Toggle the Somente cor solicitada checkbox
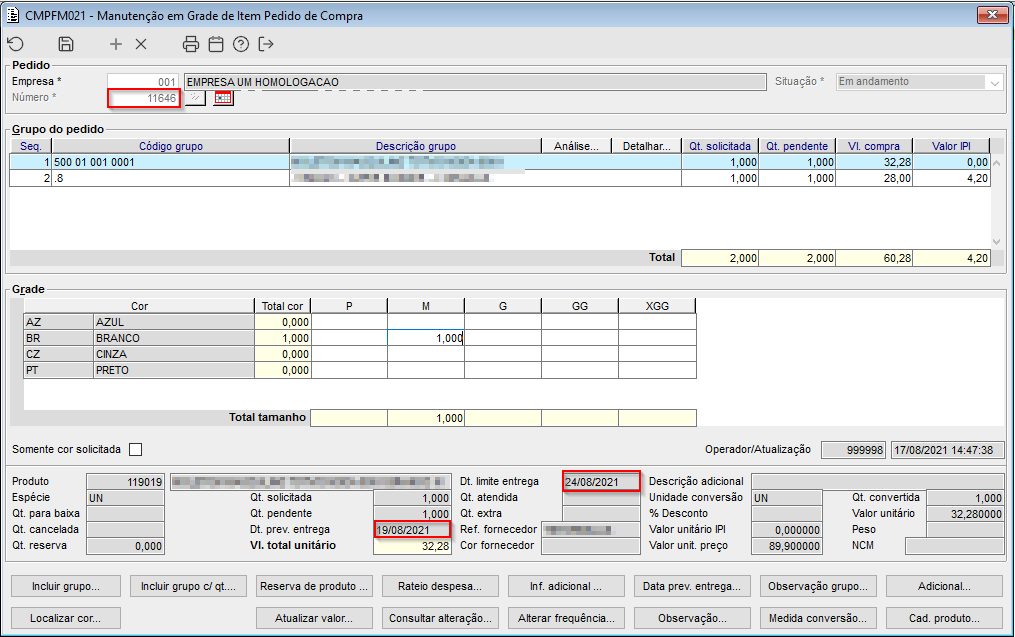 point(135,449)
